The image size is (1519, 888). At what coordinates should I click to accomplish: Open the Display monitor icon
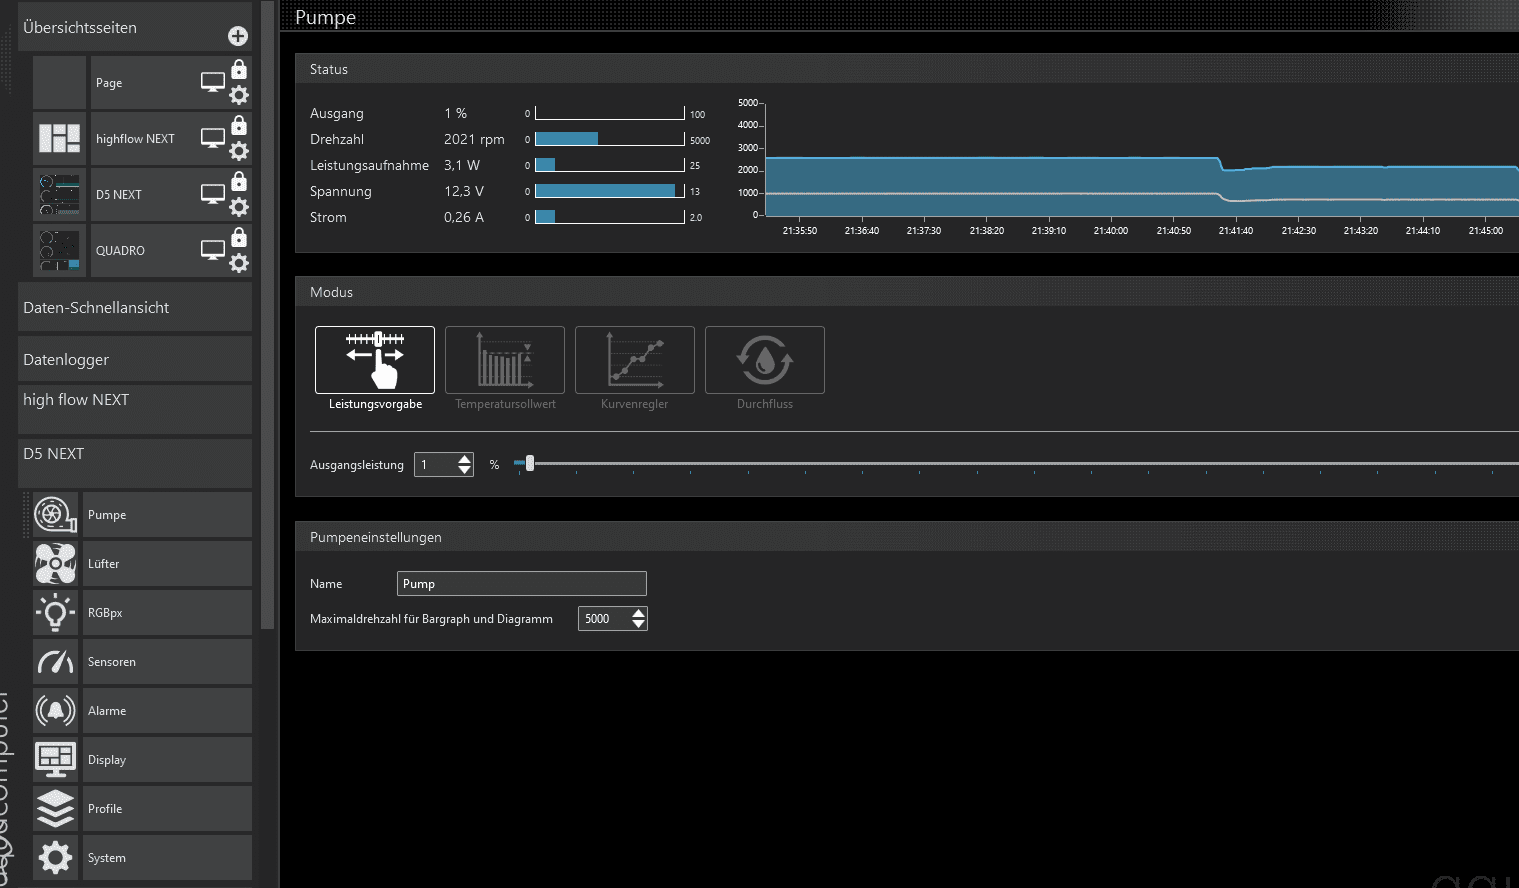pyautogui.click(x=55, y=759)
